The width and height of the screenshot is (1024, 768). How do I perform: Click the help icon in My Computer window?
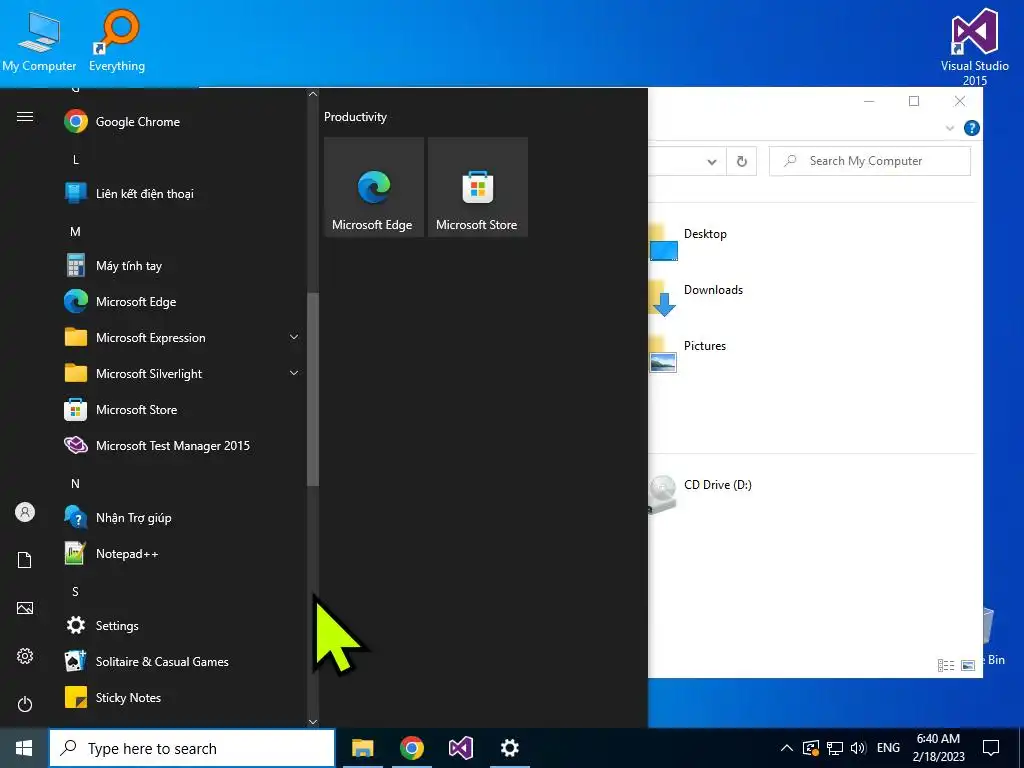[x=972, y=128]
